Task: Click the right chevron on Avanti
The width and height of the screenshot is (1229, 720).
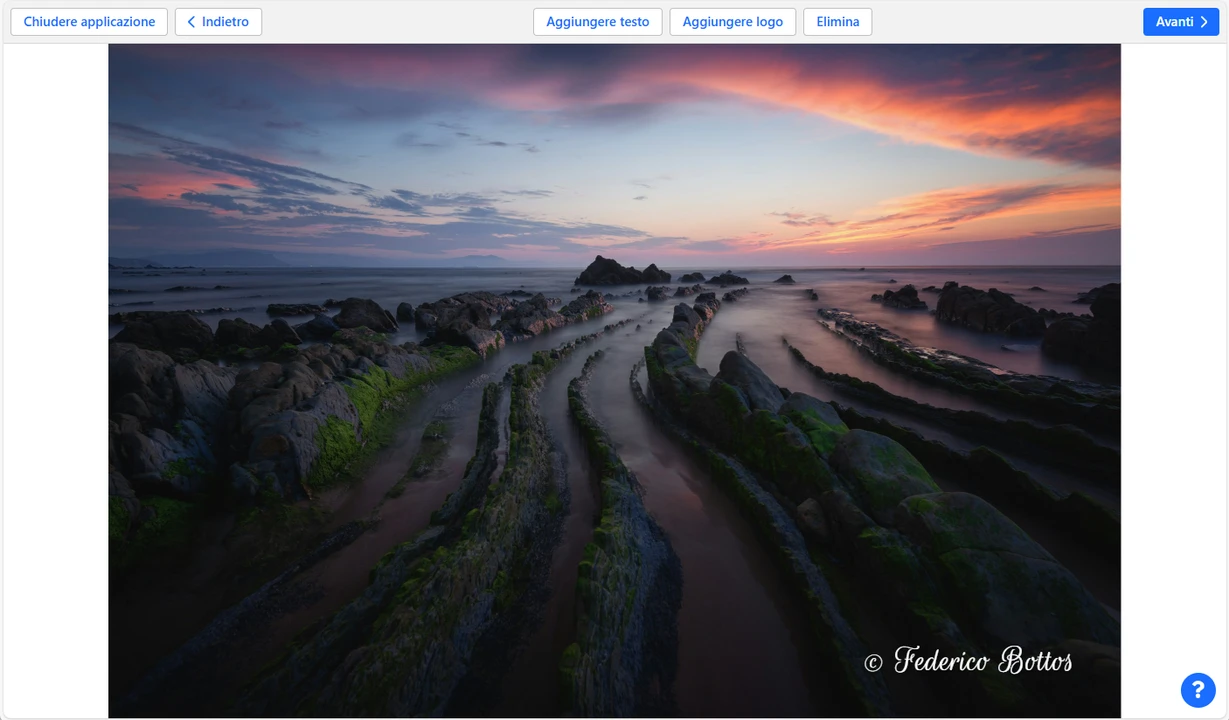Action: point(1204,22)
